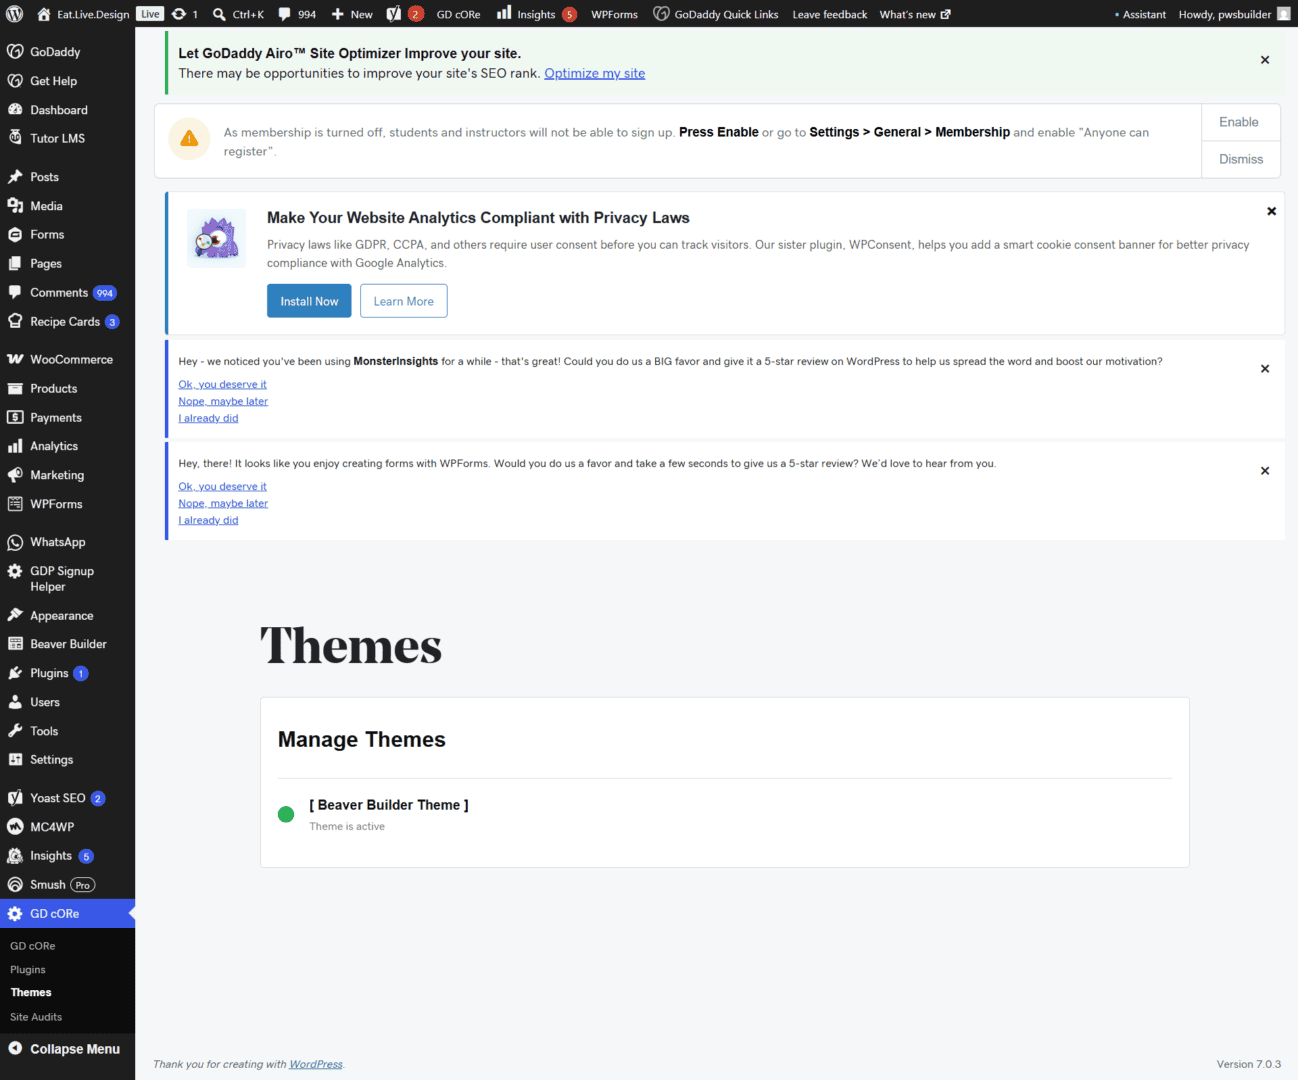Open WPForms in the sidebar menu

[67, 505]
